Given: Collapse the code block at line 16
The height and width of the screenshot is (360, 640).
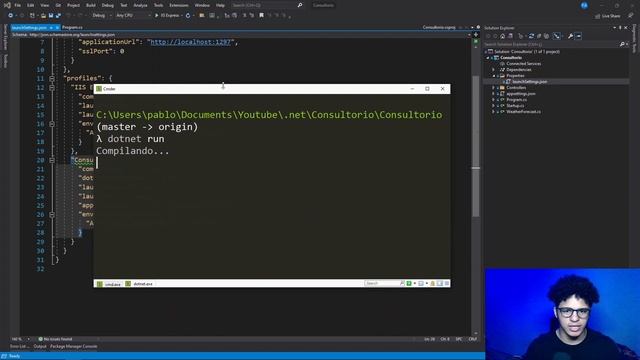Looking at the screenshot, I should (x=52, y=124).
